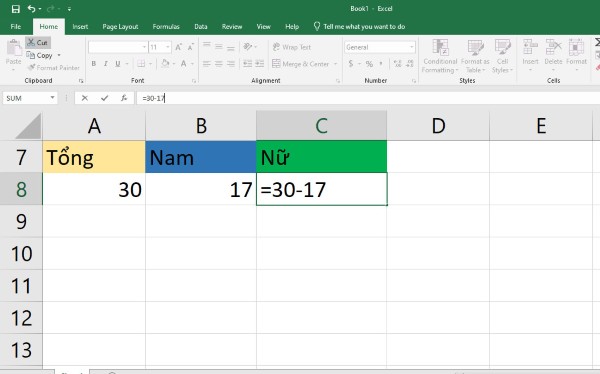Click the Decrease Font Size icon
The width and height of the screenshot is (600, 374).
click(191, 47)
